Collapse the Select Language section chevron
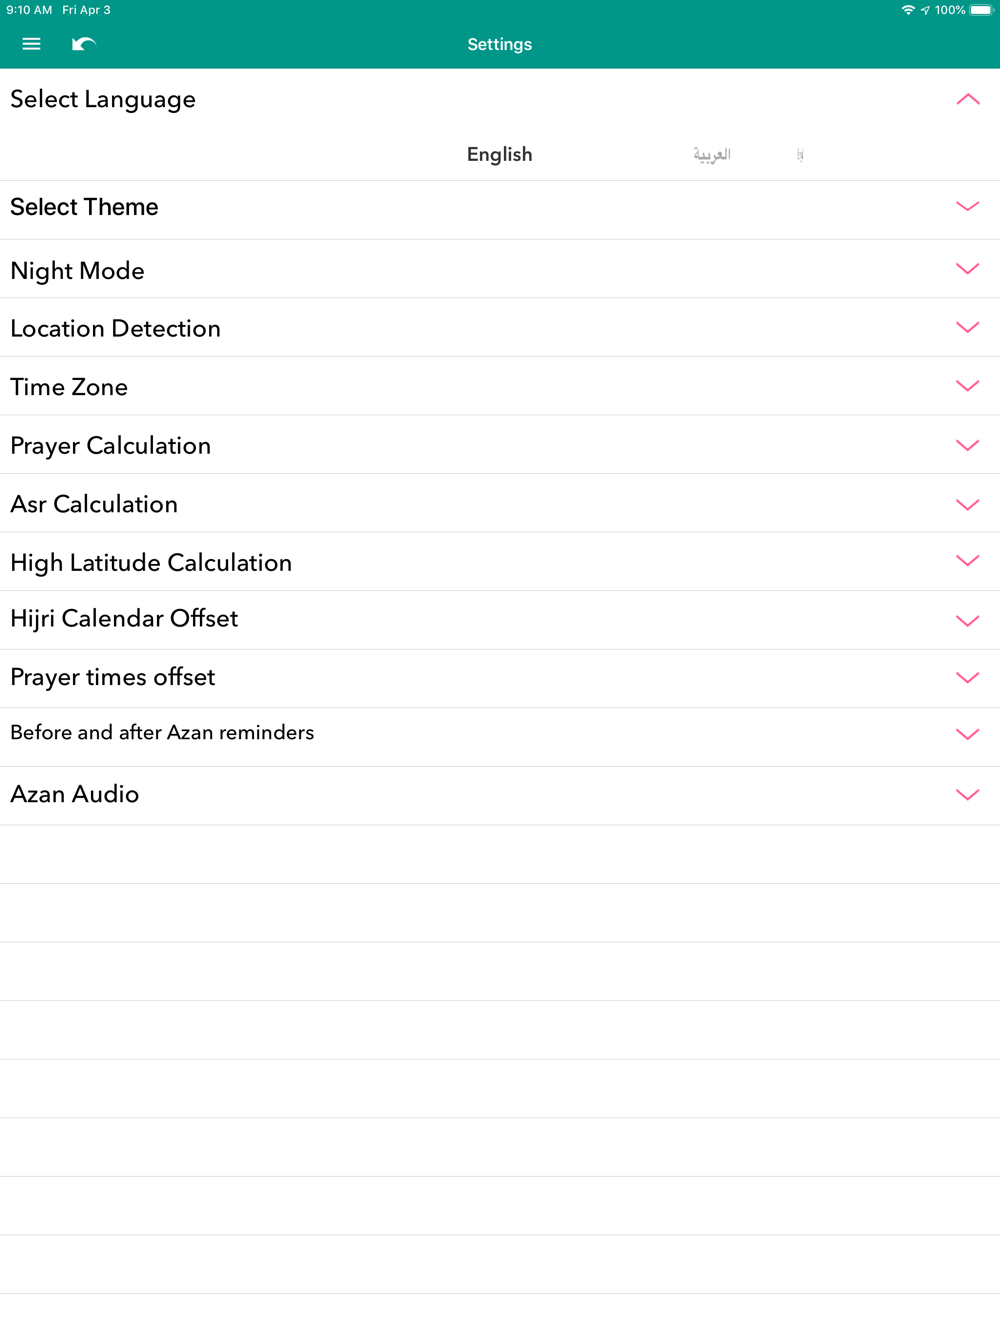The image size is (1000, 1334). [967, 99]
